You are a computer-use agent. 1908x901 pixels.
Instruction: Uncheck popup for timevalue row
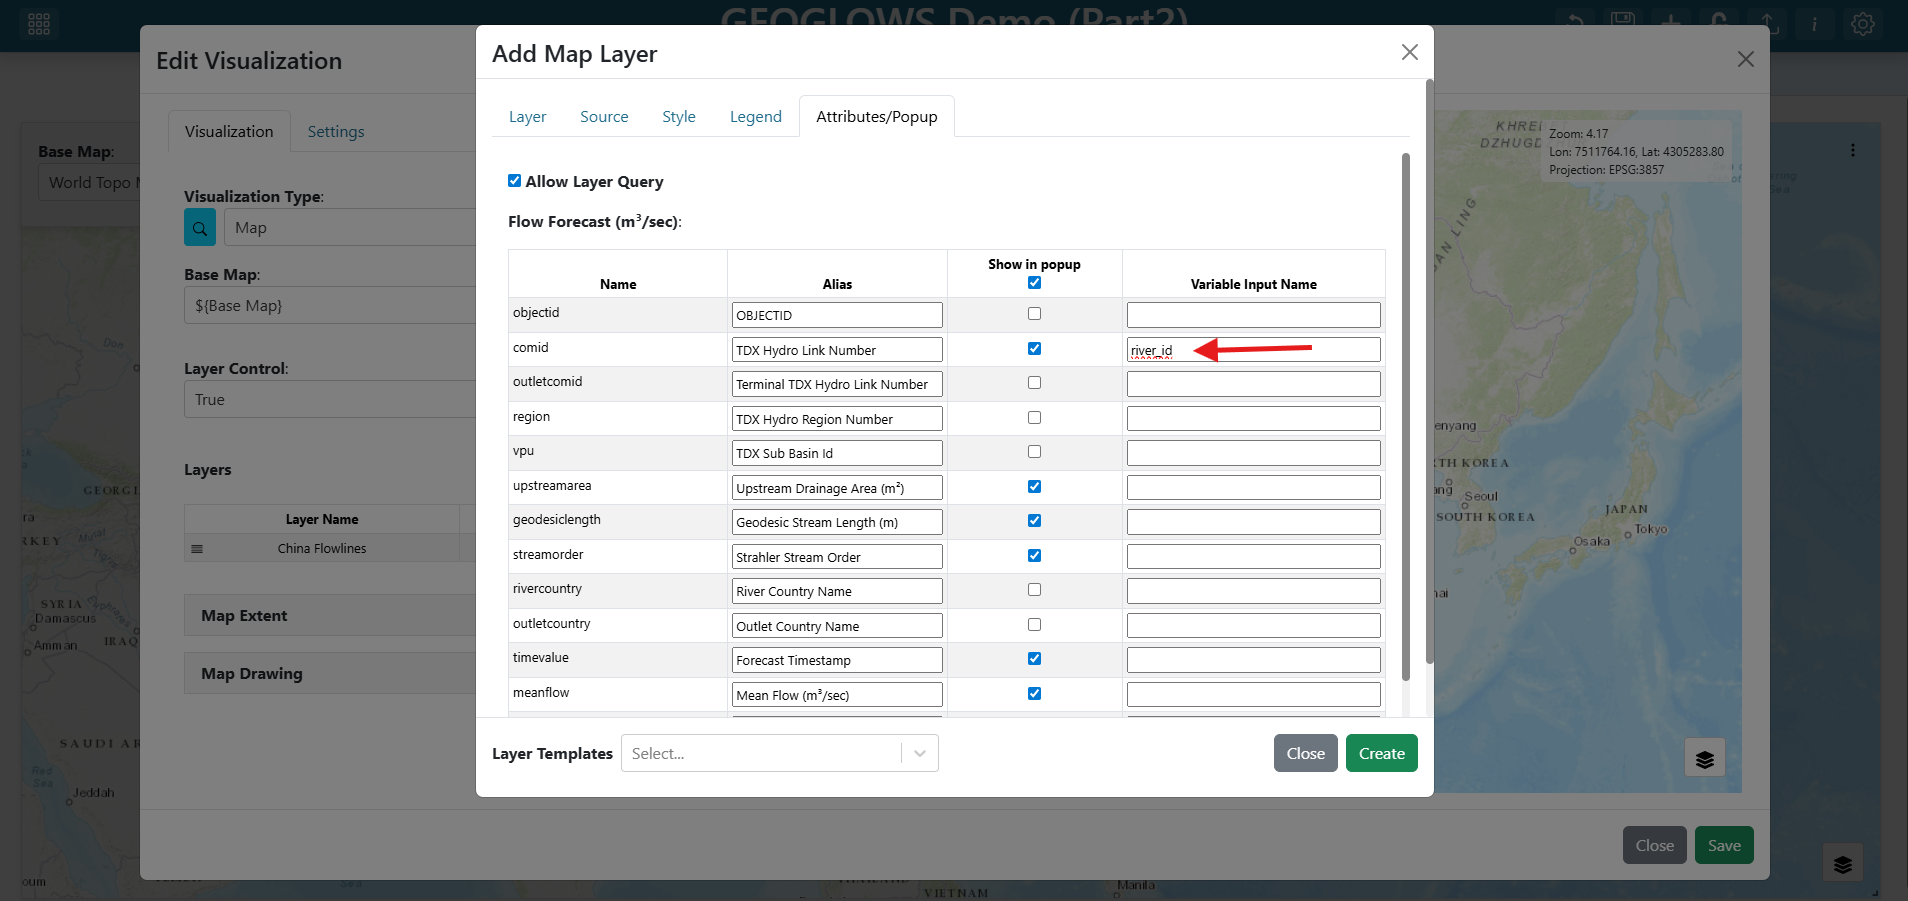(x=1034, y=659)
